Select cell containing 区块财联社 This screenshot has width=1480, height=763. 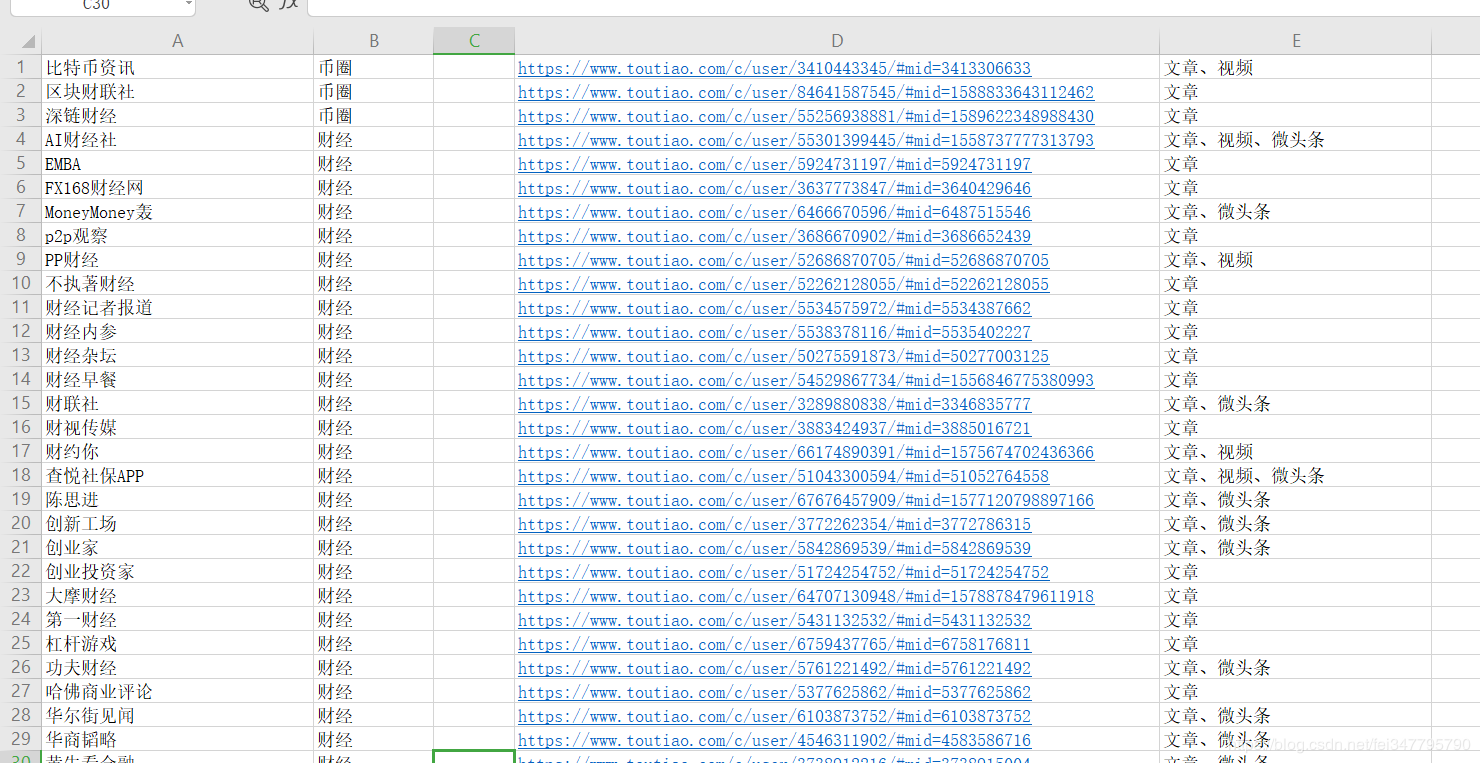pos(177,91)
